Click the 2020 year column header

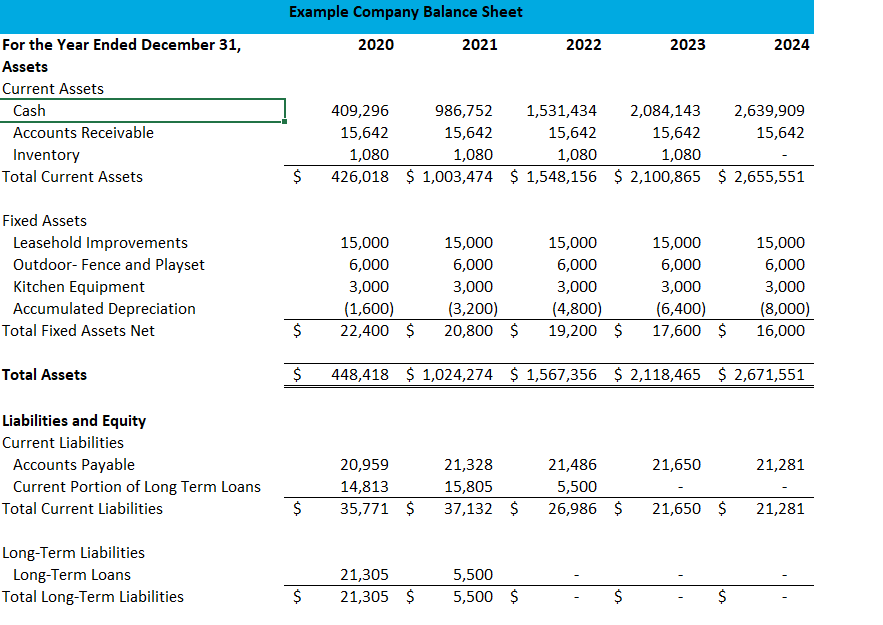(x=376, y=45)
